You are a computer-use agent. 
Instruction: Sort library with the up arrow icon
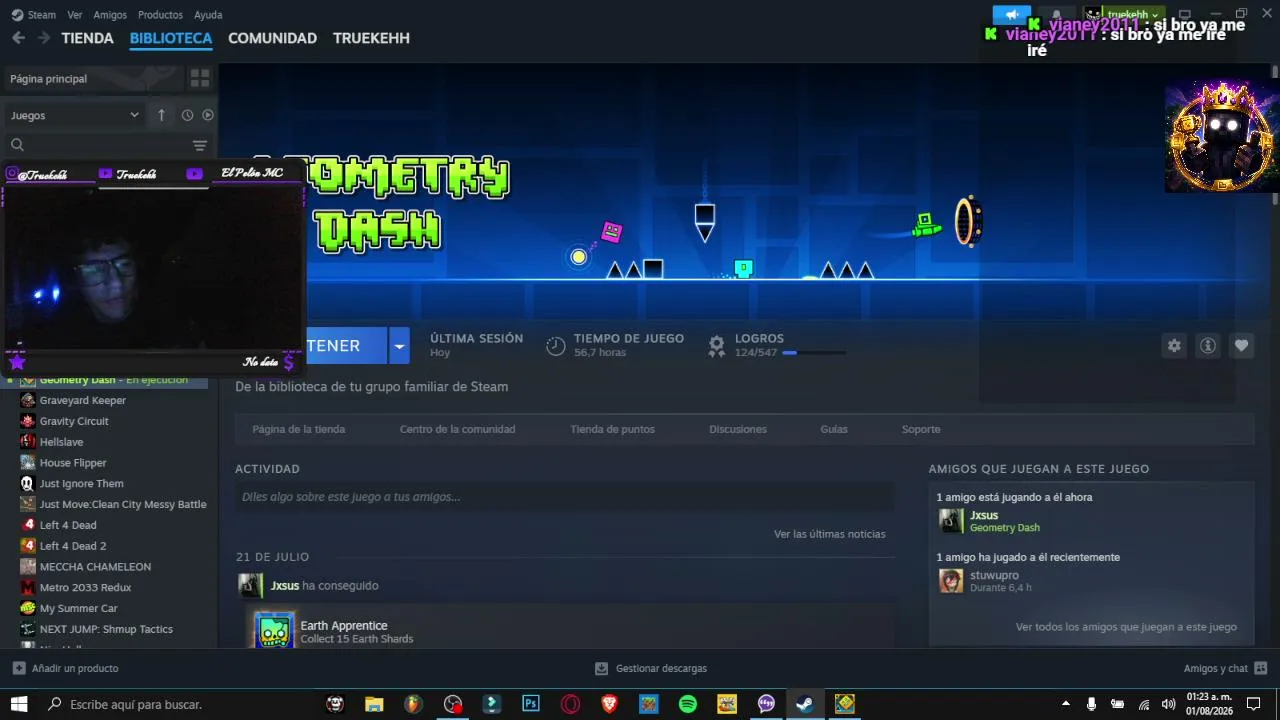pyautogui.click(x=161, y=115)
